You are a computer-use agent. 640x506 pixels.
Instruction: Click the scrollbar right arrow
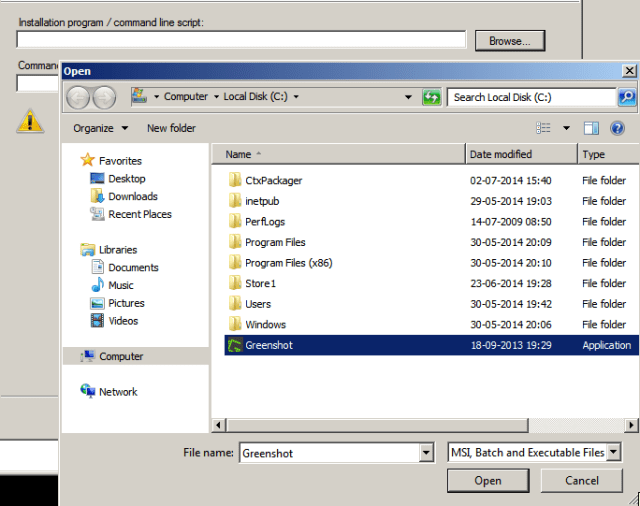[x=631, y=425]
